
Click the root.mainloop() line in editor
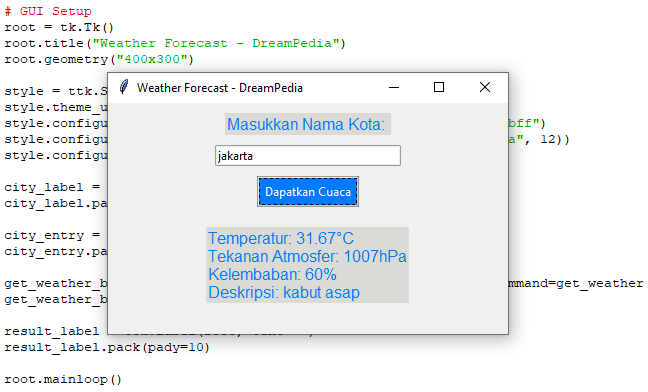pyautogui.click(x=63, y=379)
